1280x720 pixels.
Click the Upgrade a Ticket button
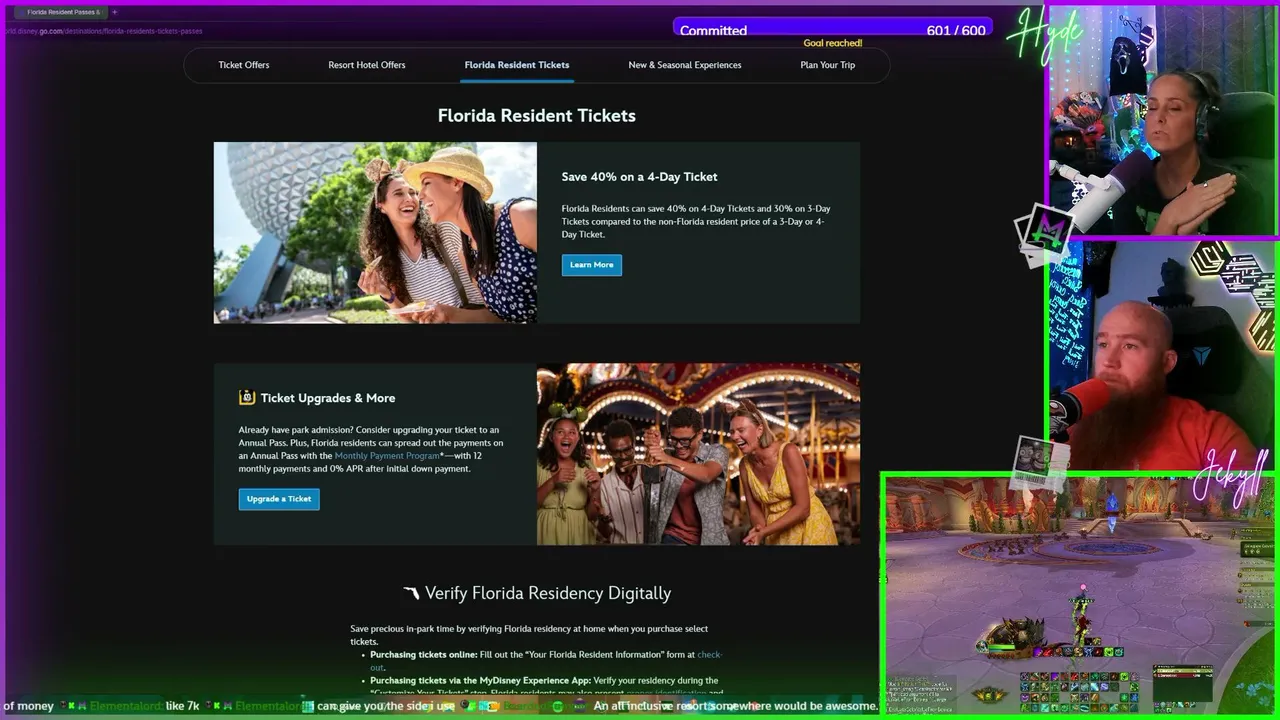(279, 499)
